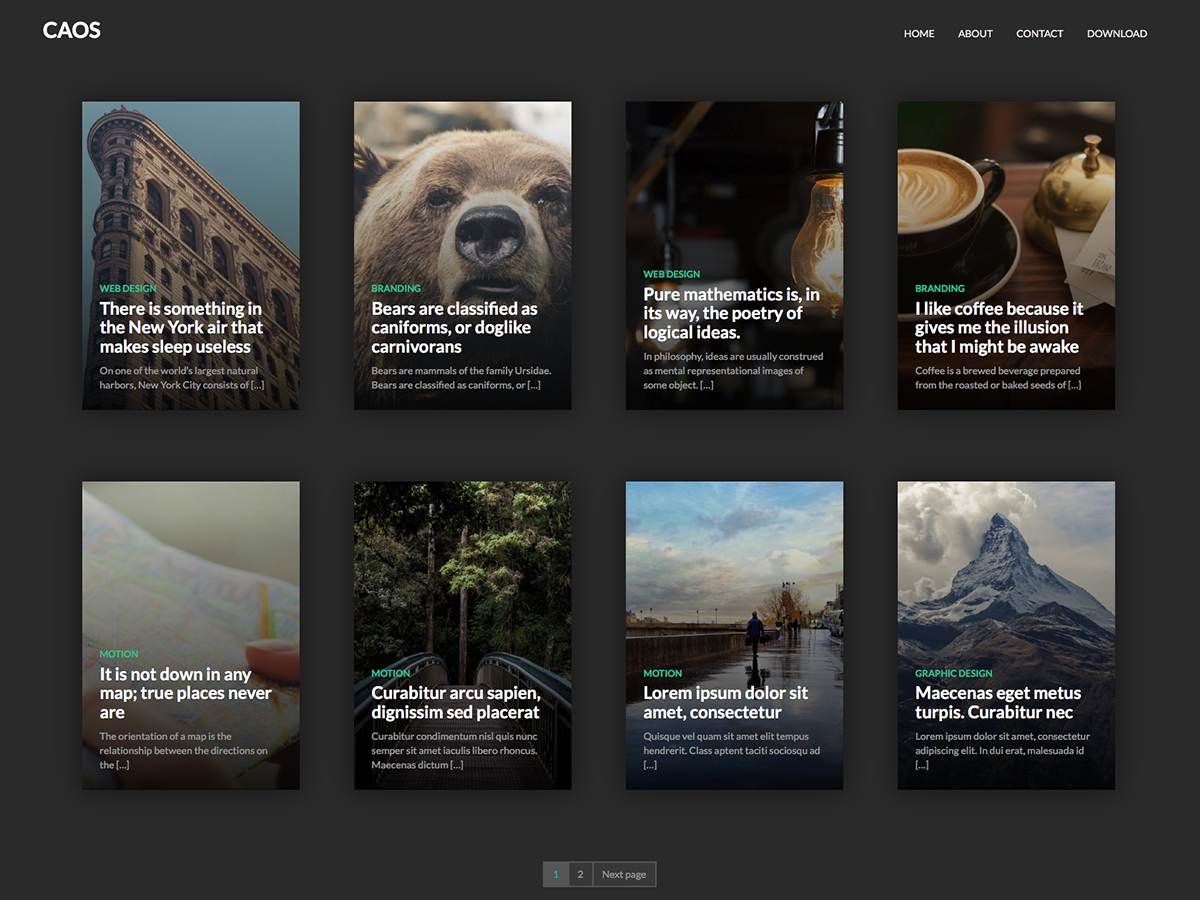Open 'I like coffee' article
The width and height of the screenshot is (1200, 900).
coord(1000,327)
